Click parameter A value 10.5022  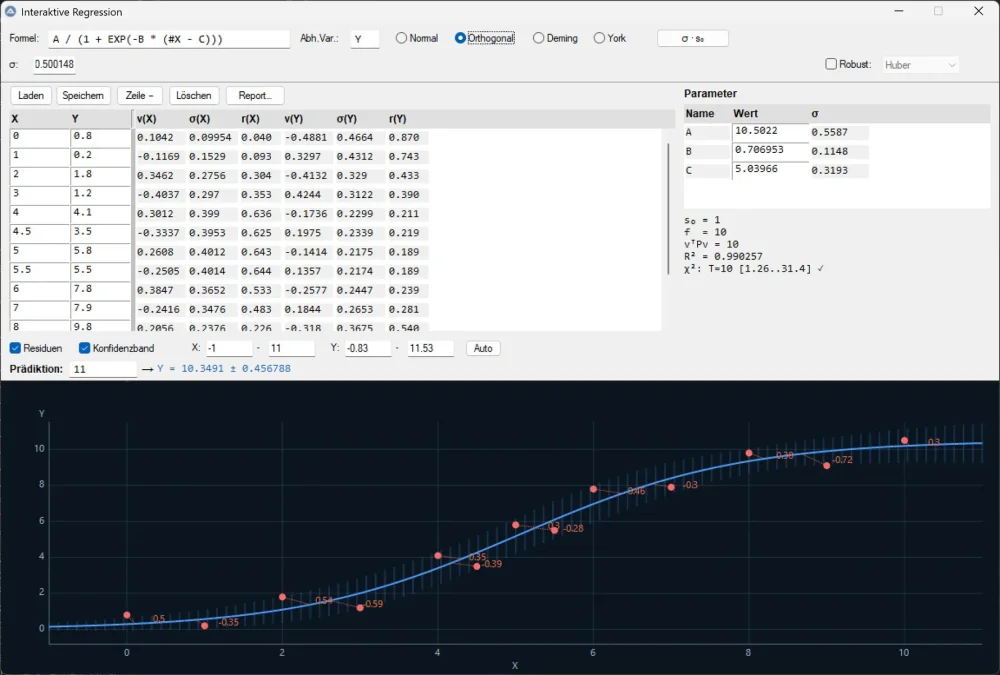[770, 131]
